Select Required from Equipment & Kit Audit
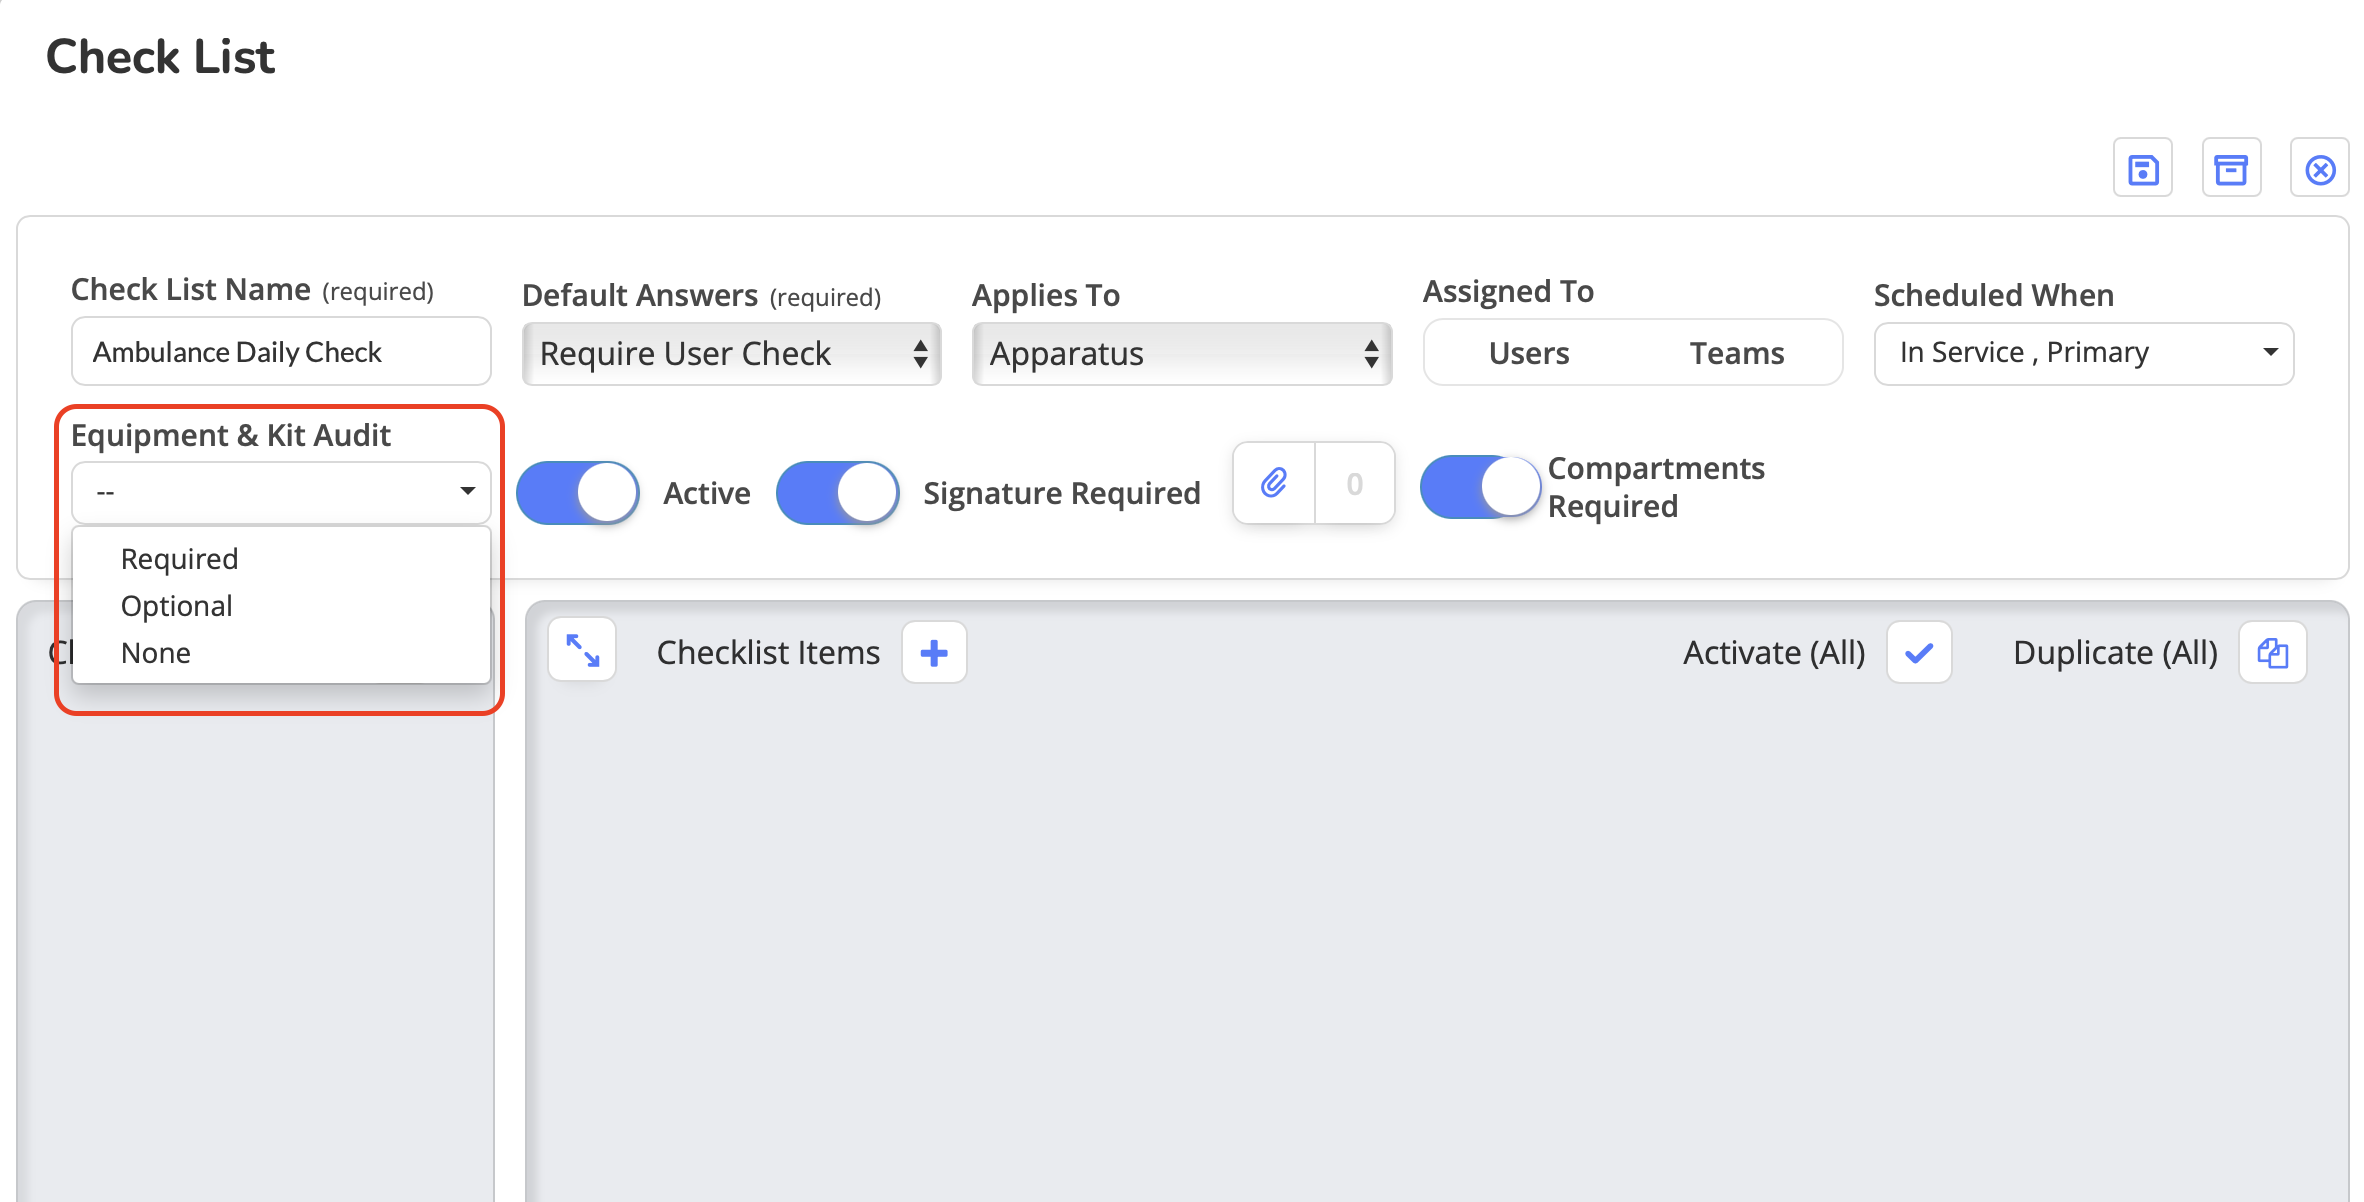 coord(180,559)
